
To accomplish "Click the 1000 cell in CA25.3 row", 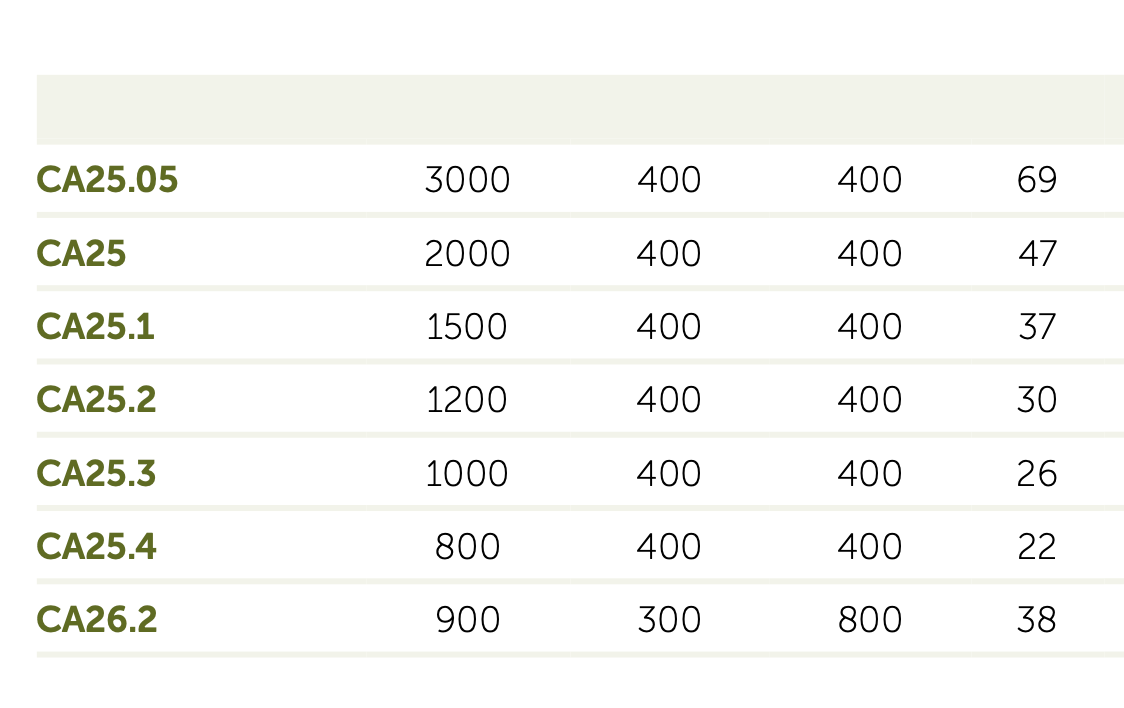I will [x=467, y=473].
